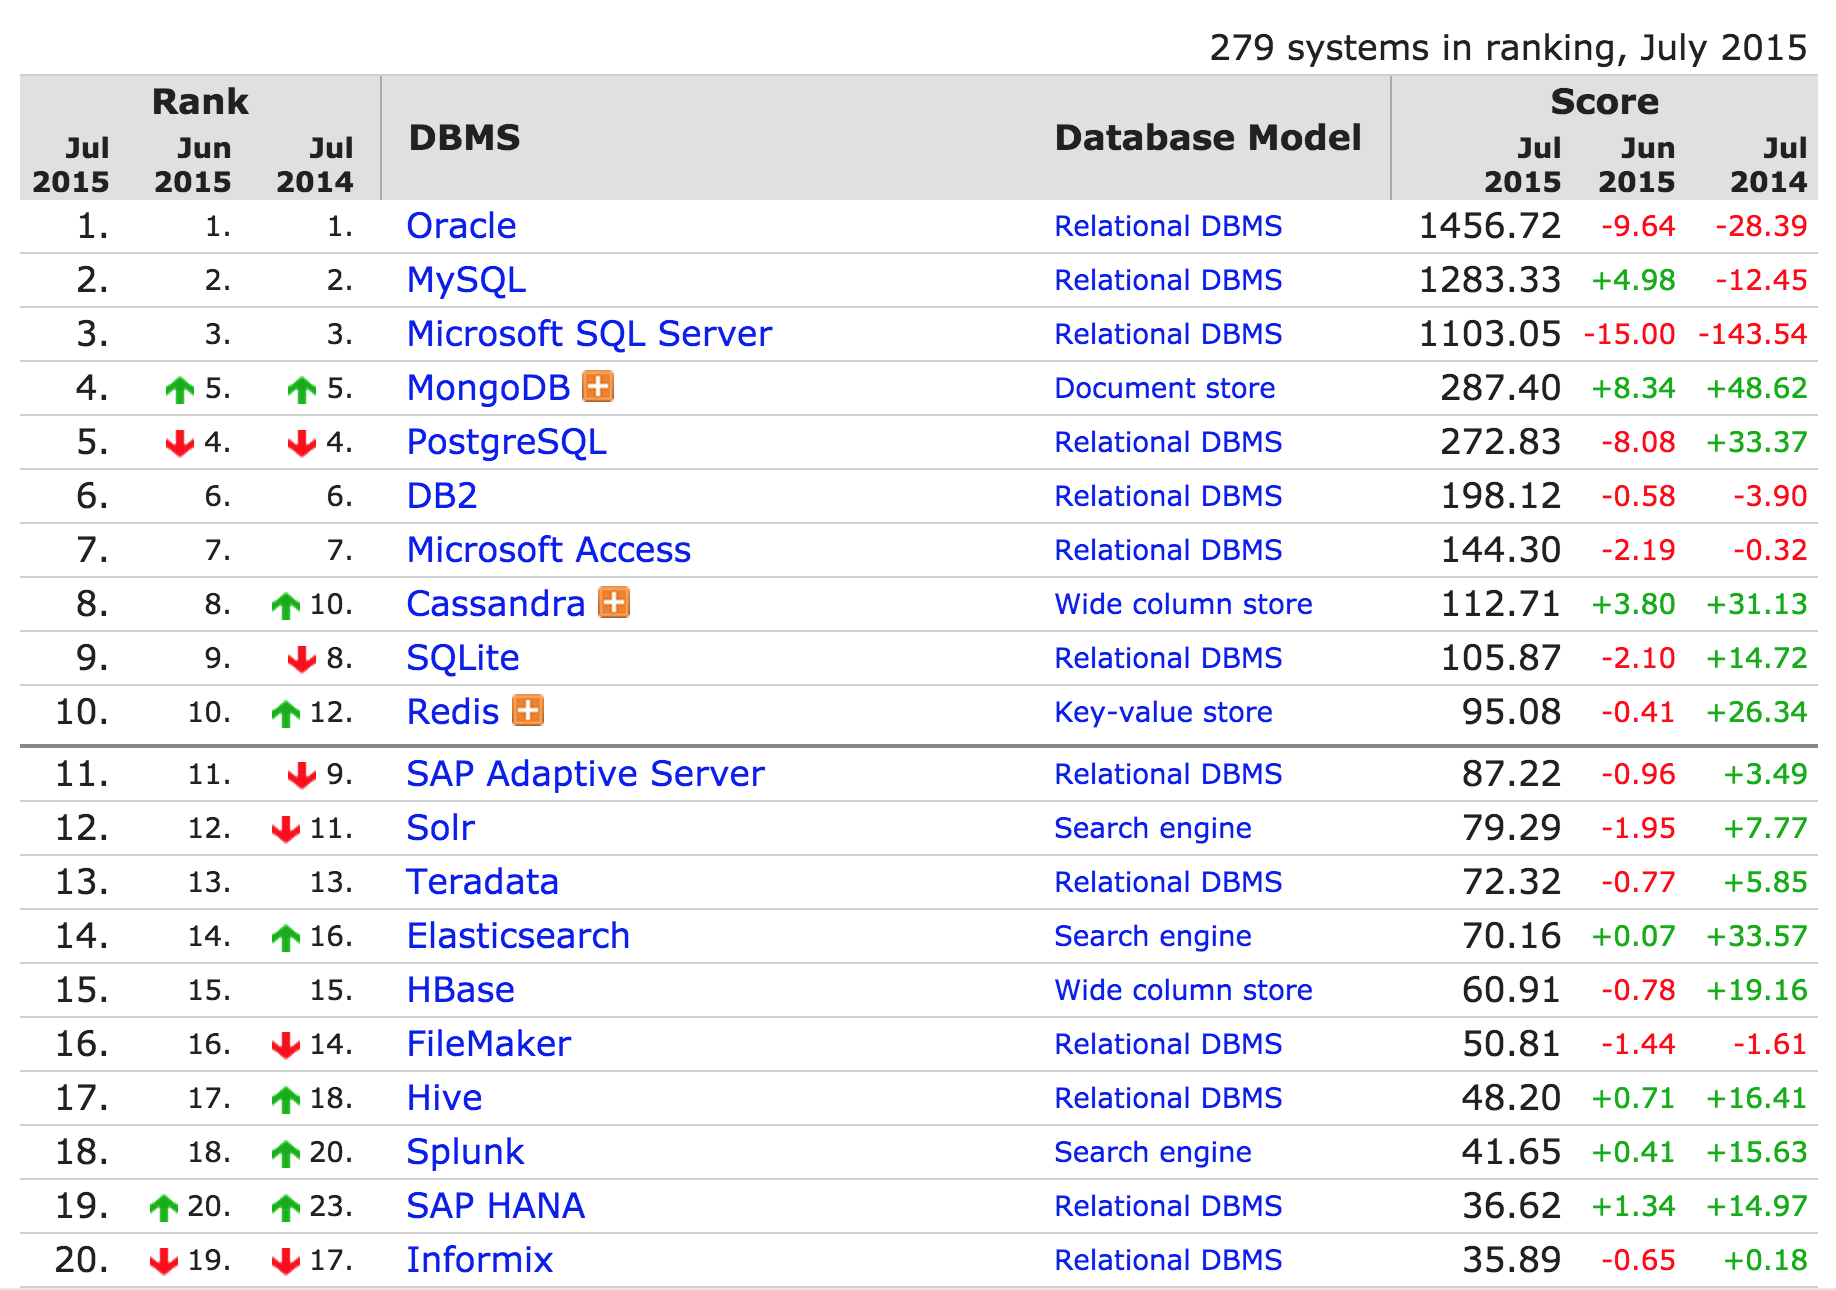The height and width of the screenshot is (1290, 1836).
Task: Click the Score column header
Action: click(x=1604, y=101)
